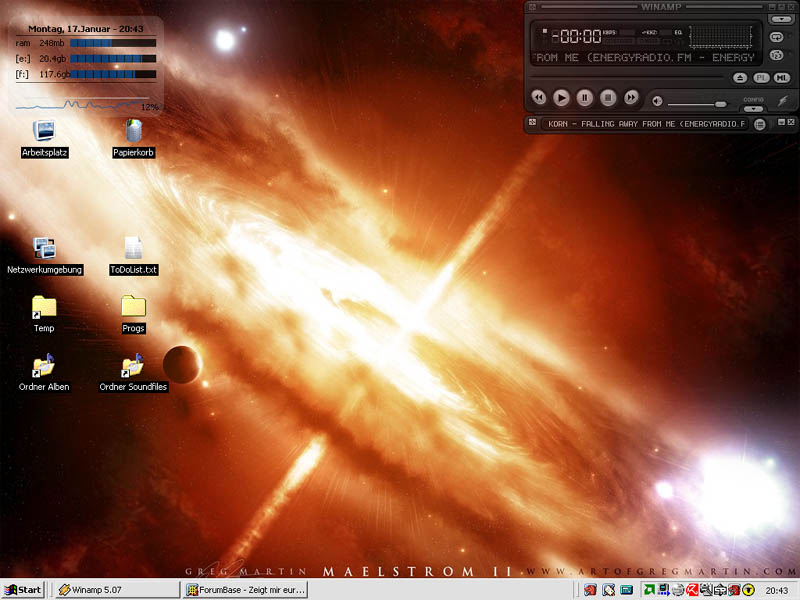Toggle the EQ indicator in Winamp display
The height and width of the screenshot is (600, 800).
678,32
